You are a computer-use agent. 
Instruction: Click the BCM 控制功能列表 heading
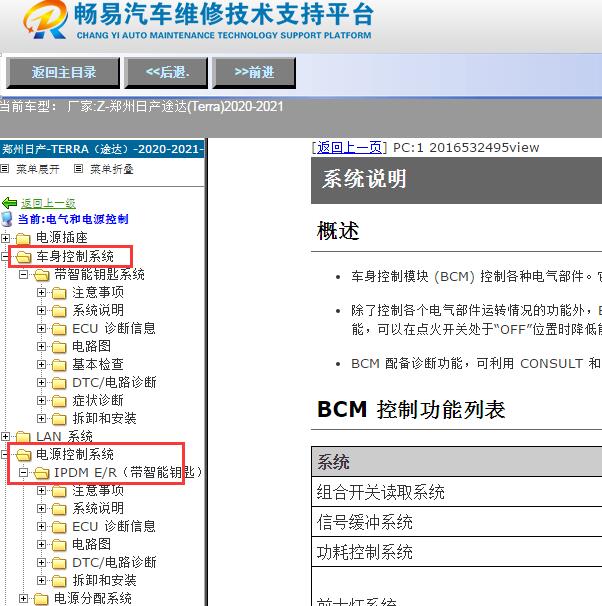pos(411,410)
